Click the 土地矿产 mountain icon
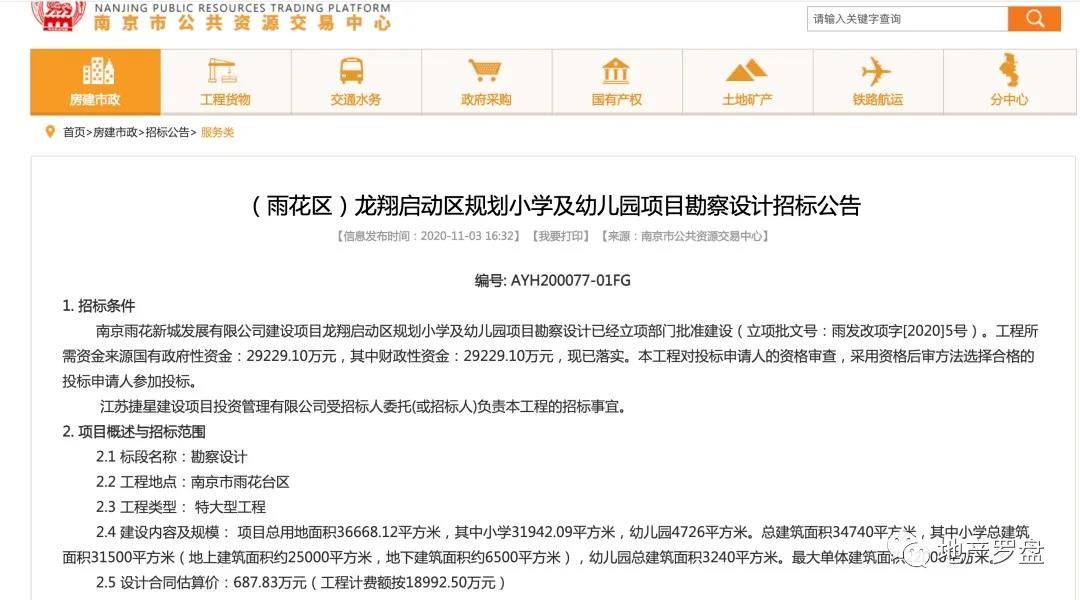Viewport: 1080px width, 600px height. coord(746,71)
